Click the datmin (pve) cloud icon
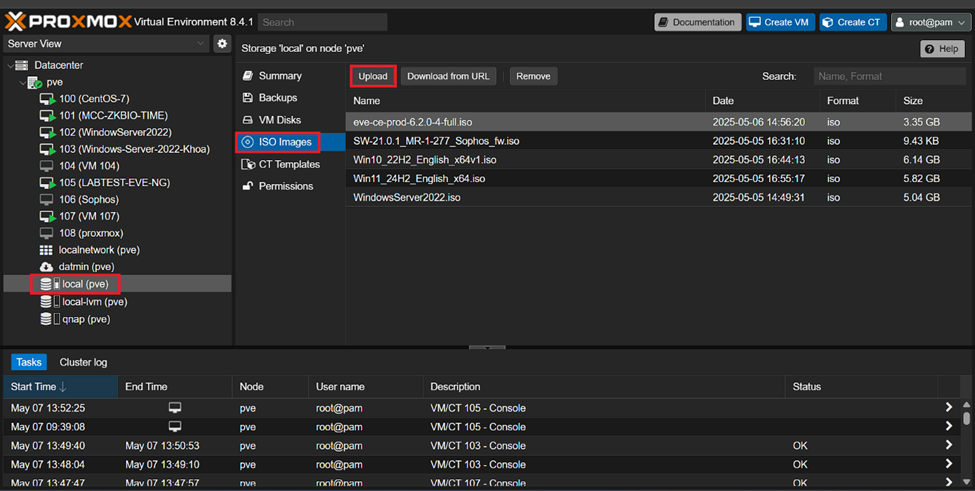 point(46,267)
